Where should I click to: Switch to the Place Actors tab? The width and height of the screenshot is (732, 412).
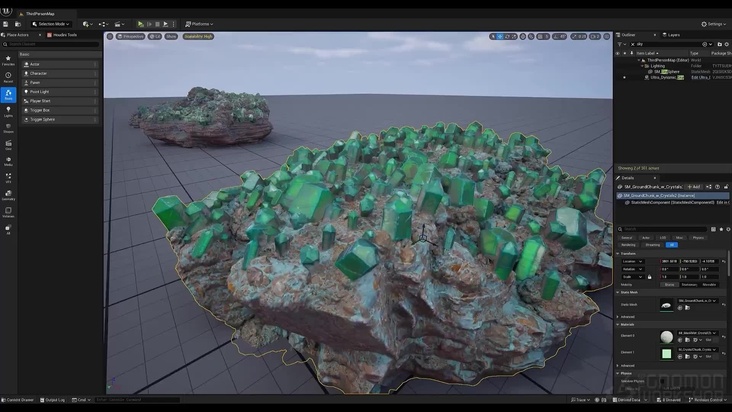pos(18,35)
